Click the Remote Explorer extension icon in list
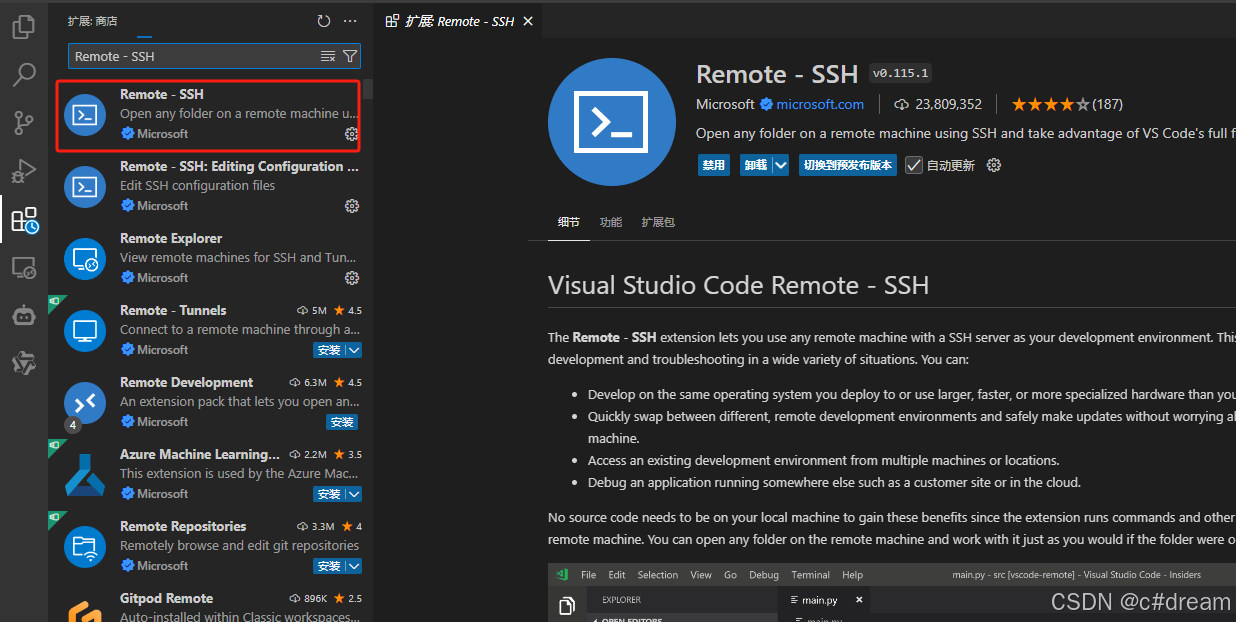 (x=85, y=258)
